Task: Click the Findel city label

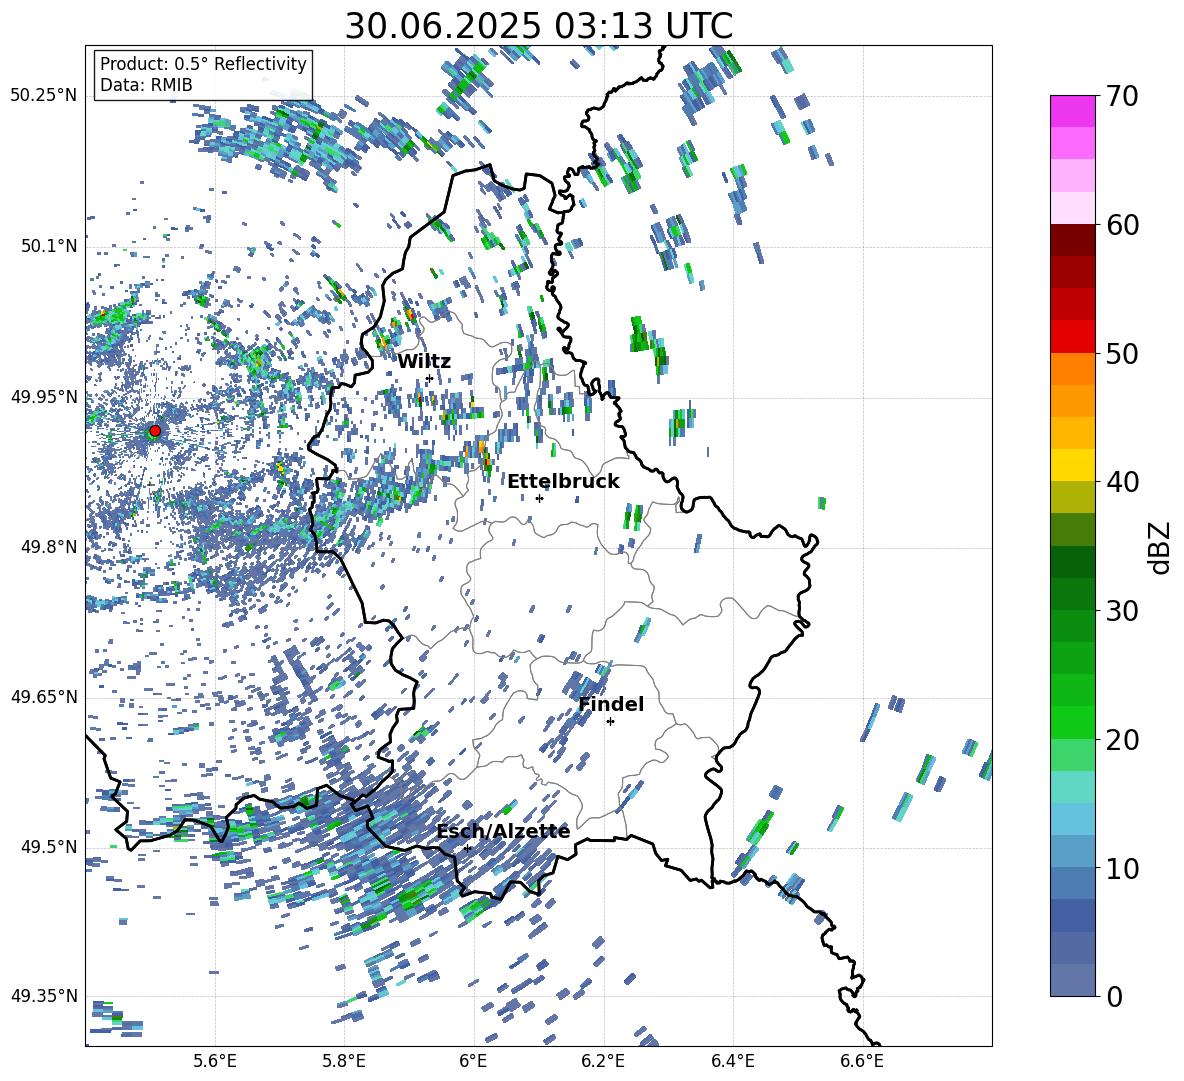Action: click(x=611, y=704)
